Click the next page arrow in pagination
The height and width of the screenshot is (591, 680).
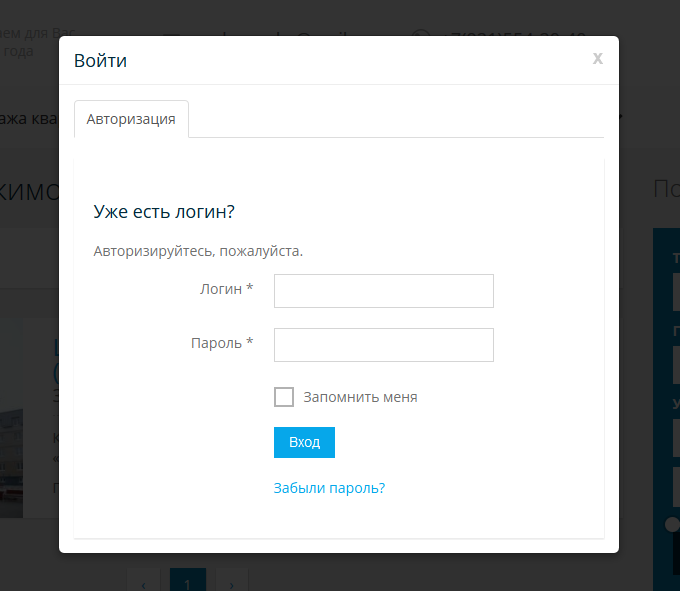[232, 581]
